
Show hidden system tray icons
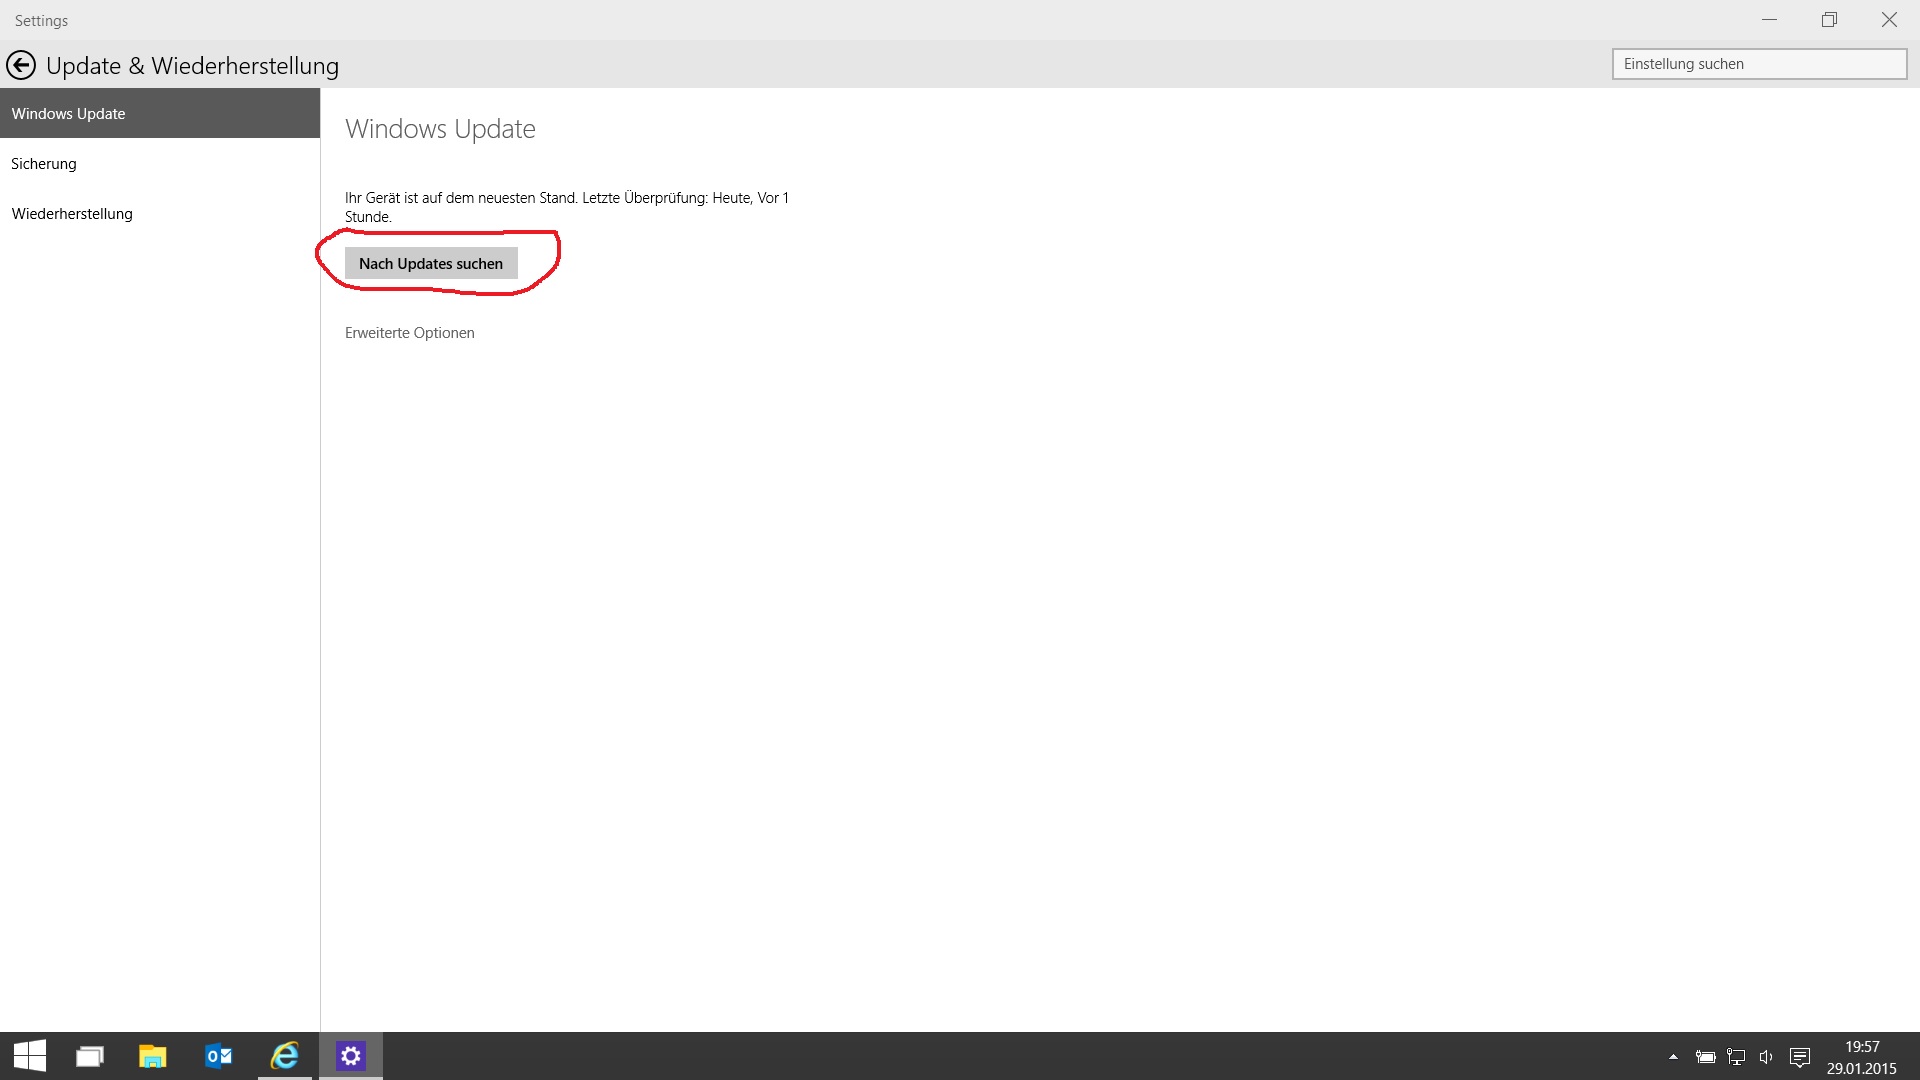[x=1673, y=1057]
